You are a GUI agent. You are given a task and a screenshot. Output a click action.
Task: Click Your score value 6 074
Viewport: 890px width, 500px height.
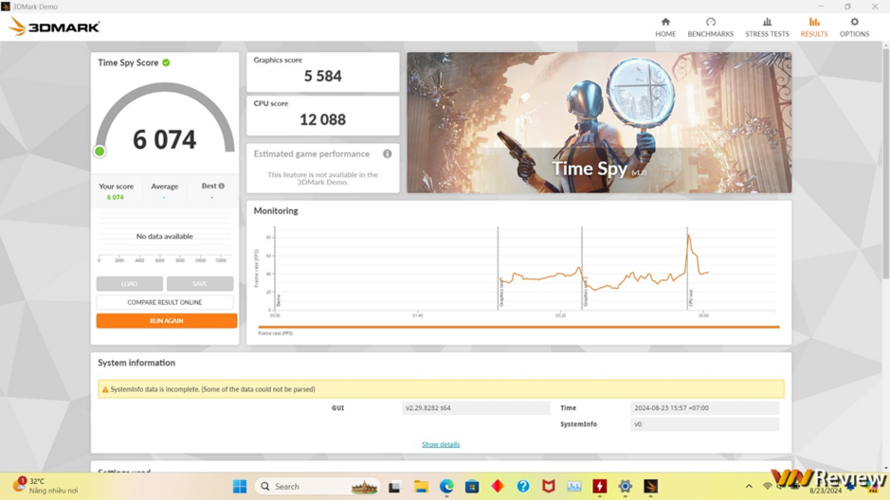pos(115,197)
